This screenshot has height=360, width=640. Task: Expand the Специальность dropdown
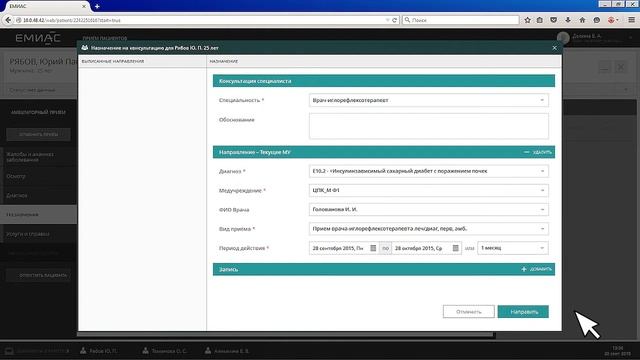click(542, 100)
